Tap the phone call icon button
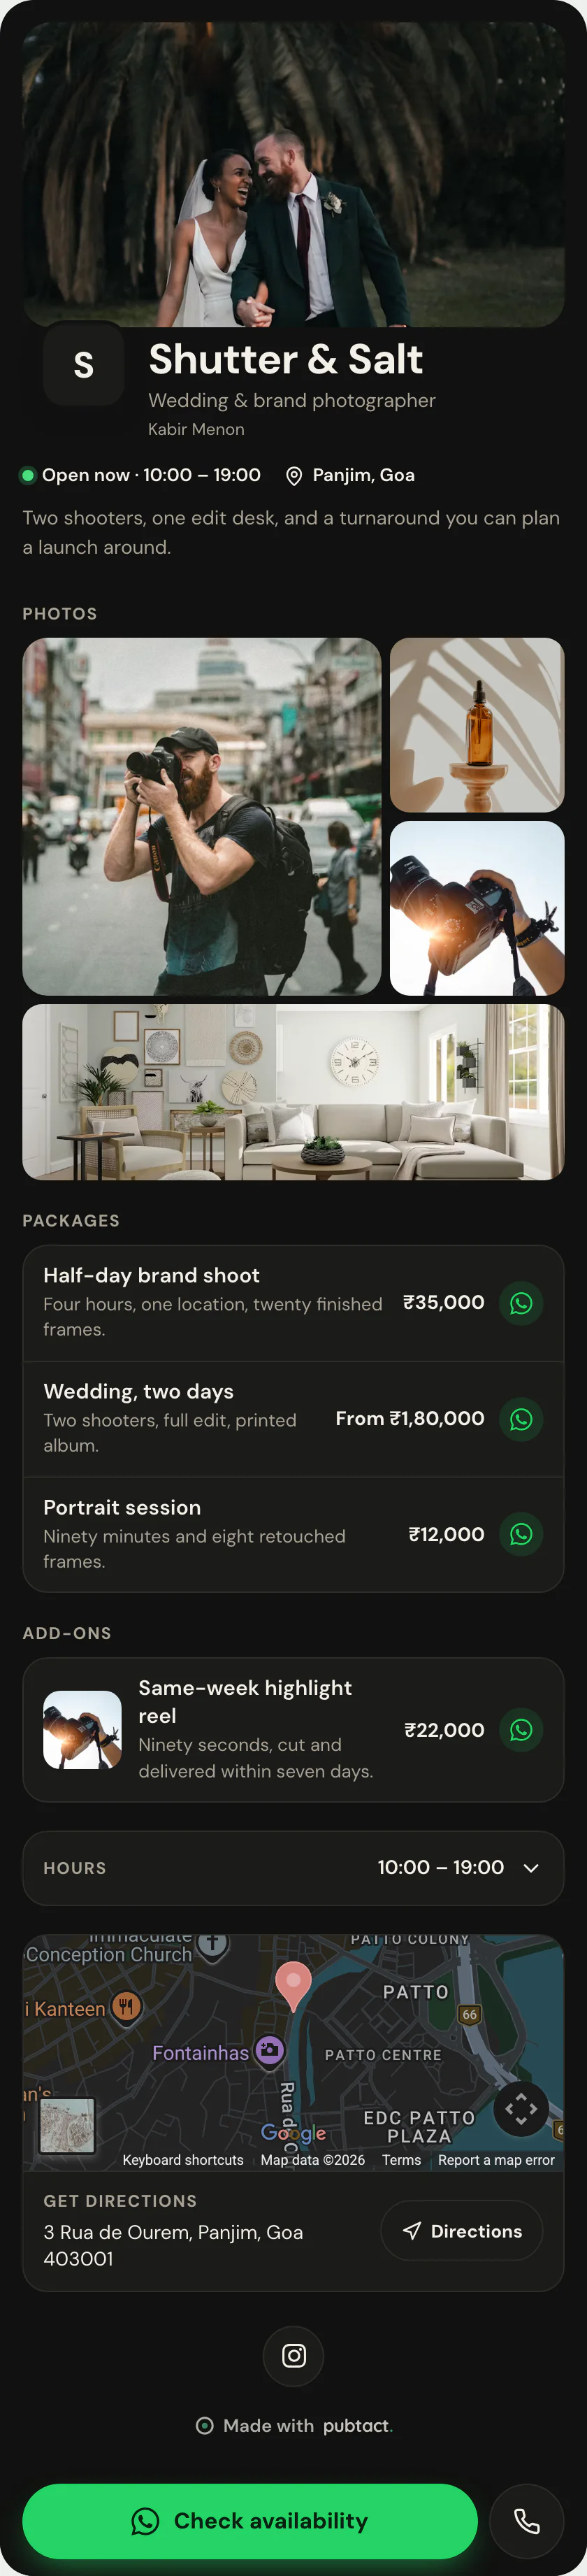 tap(527, 2521)
